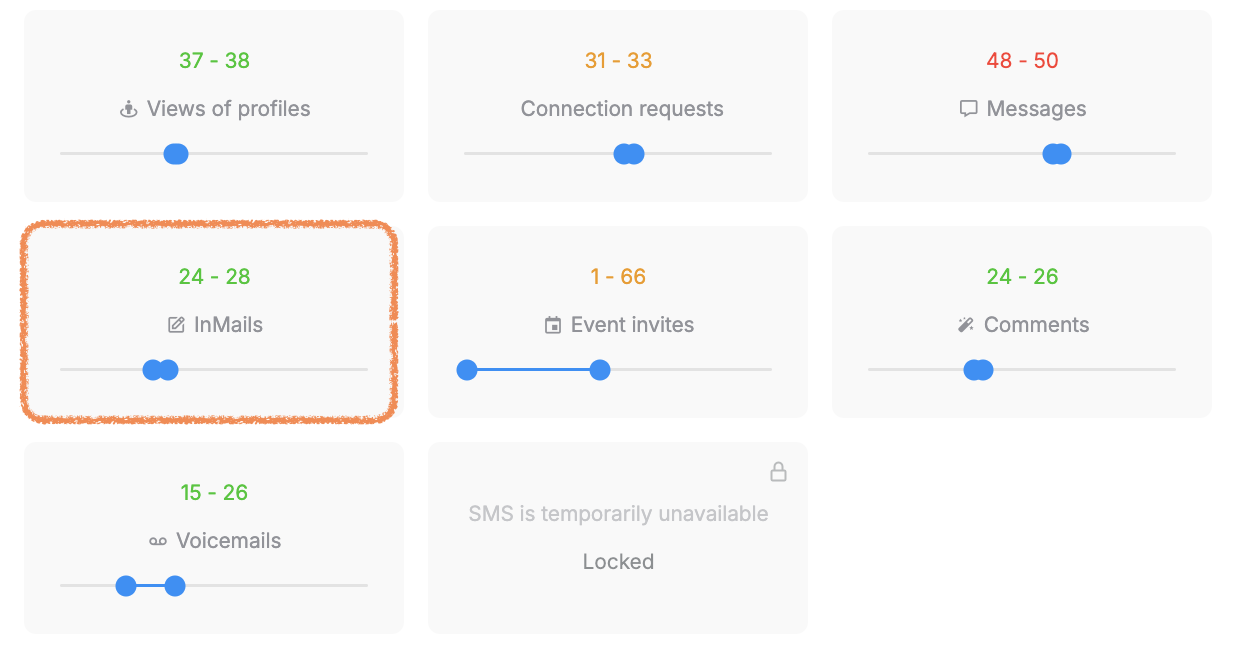1238x654 pixels.
Task: Click the lock icon on SMS card
Action: click(778, 472)
